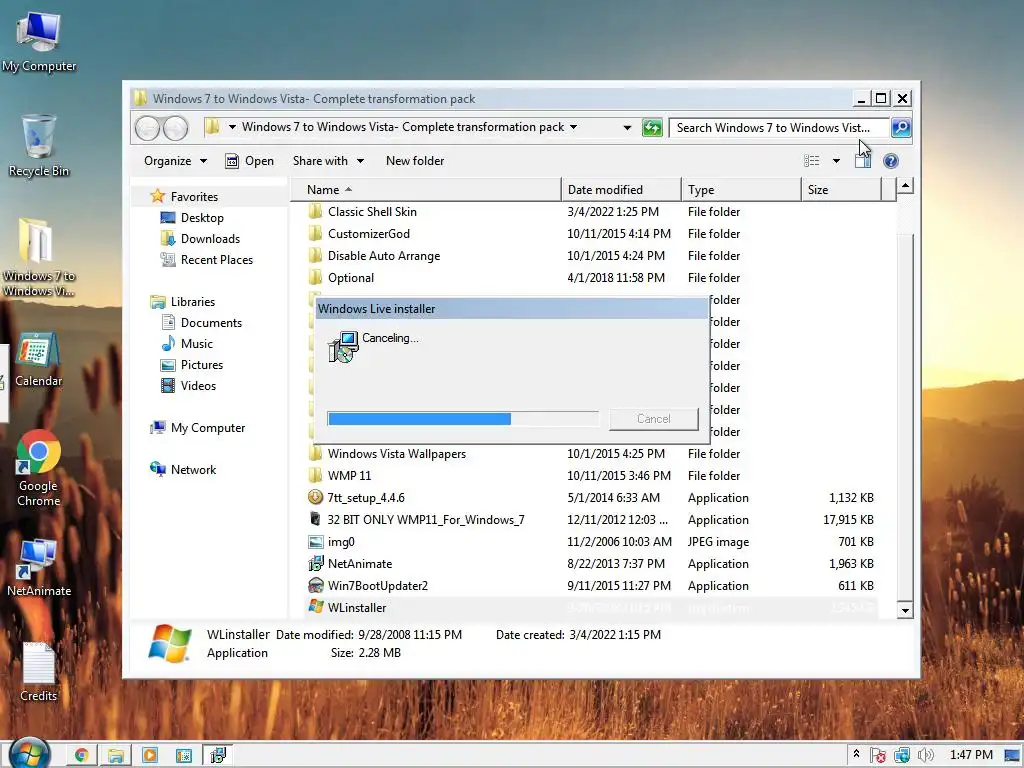Screen dimensions: 1024x768
Task: Open Downloads in the navigation pane
Action: (200, 238)
